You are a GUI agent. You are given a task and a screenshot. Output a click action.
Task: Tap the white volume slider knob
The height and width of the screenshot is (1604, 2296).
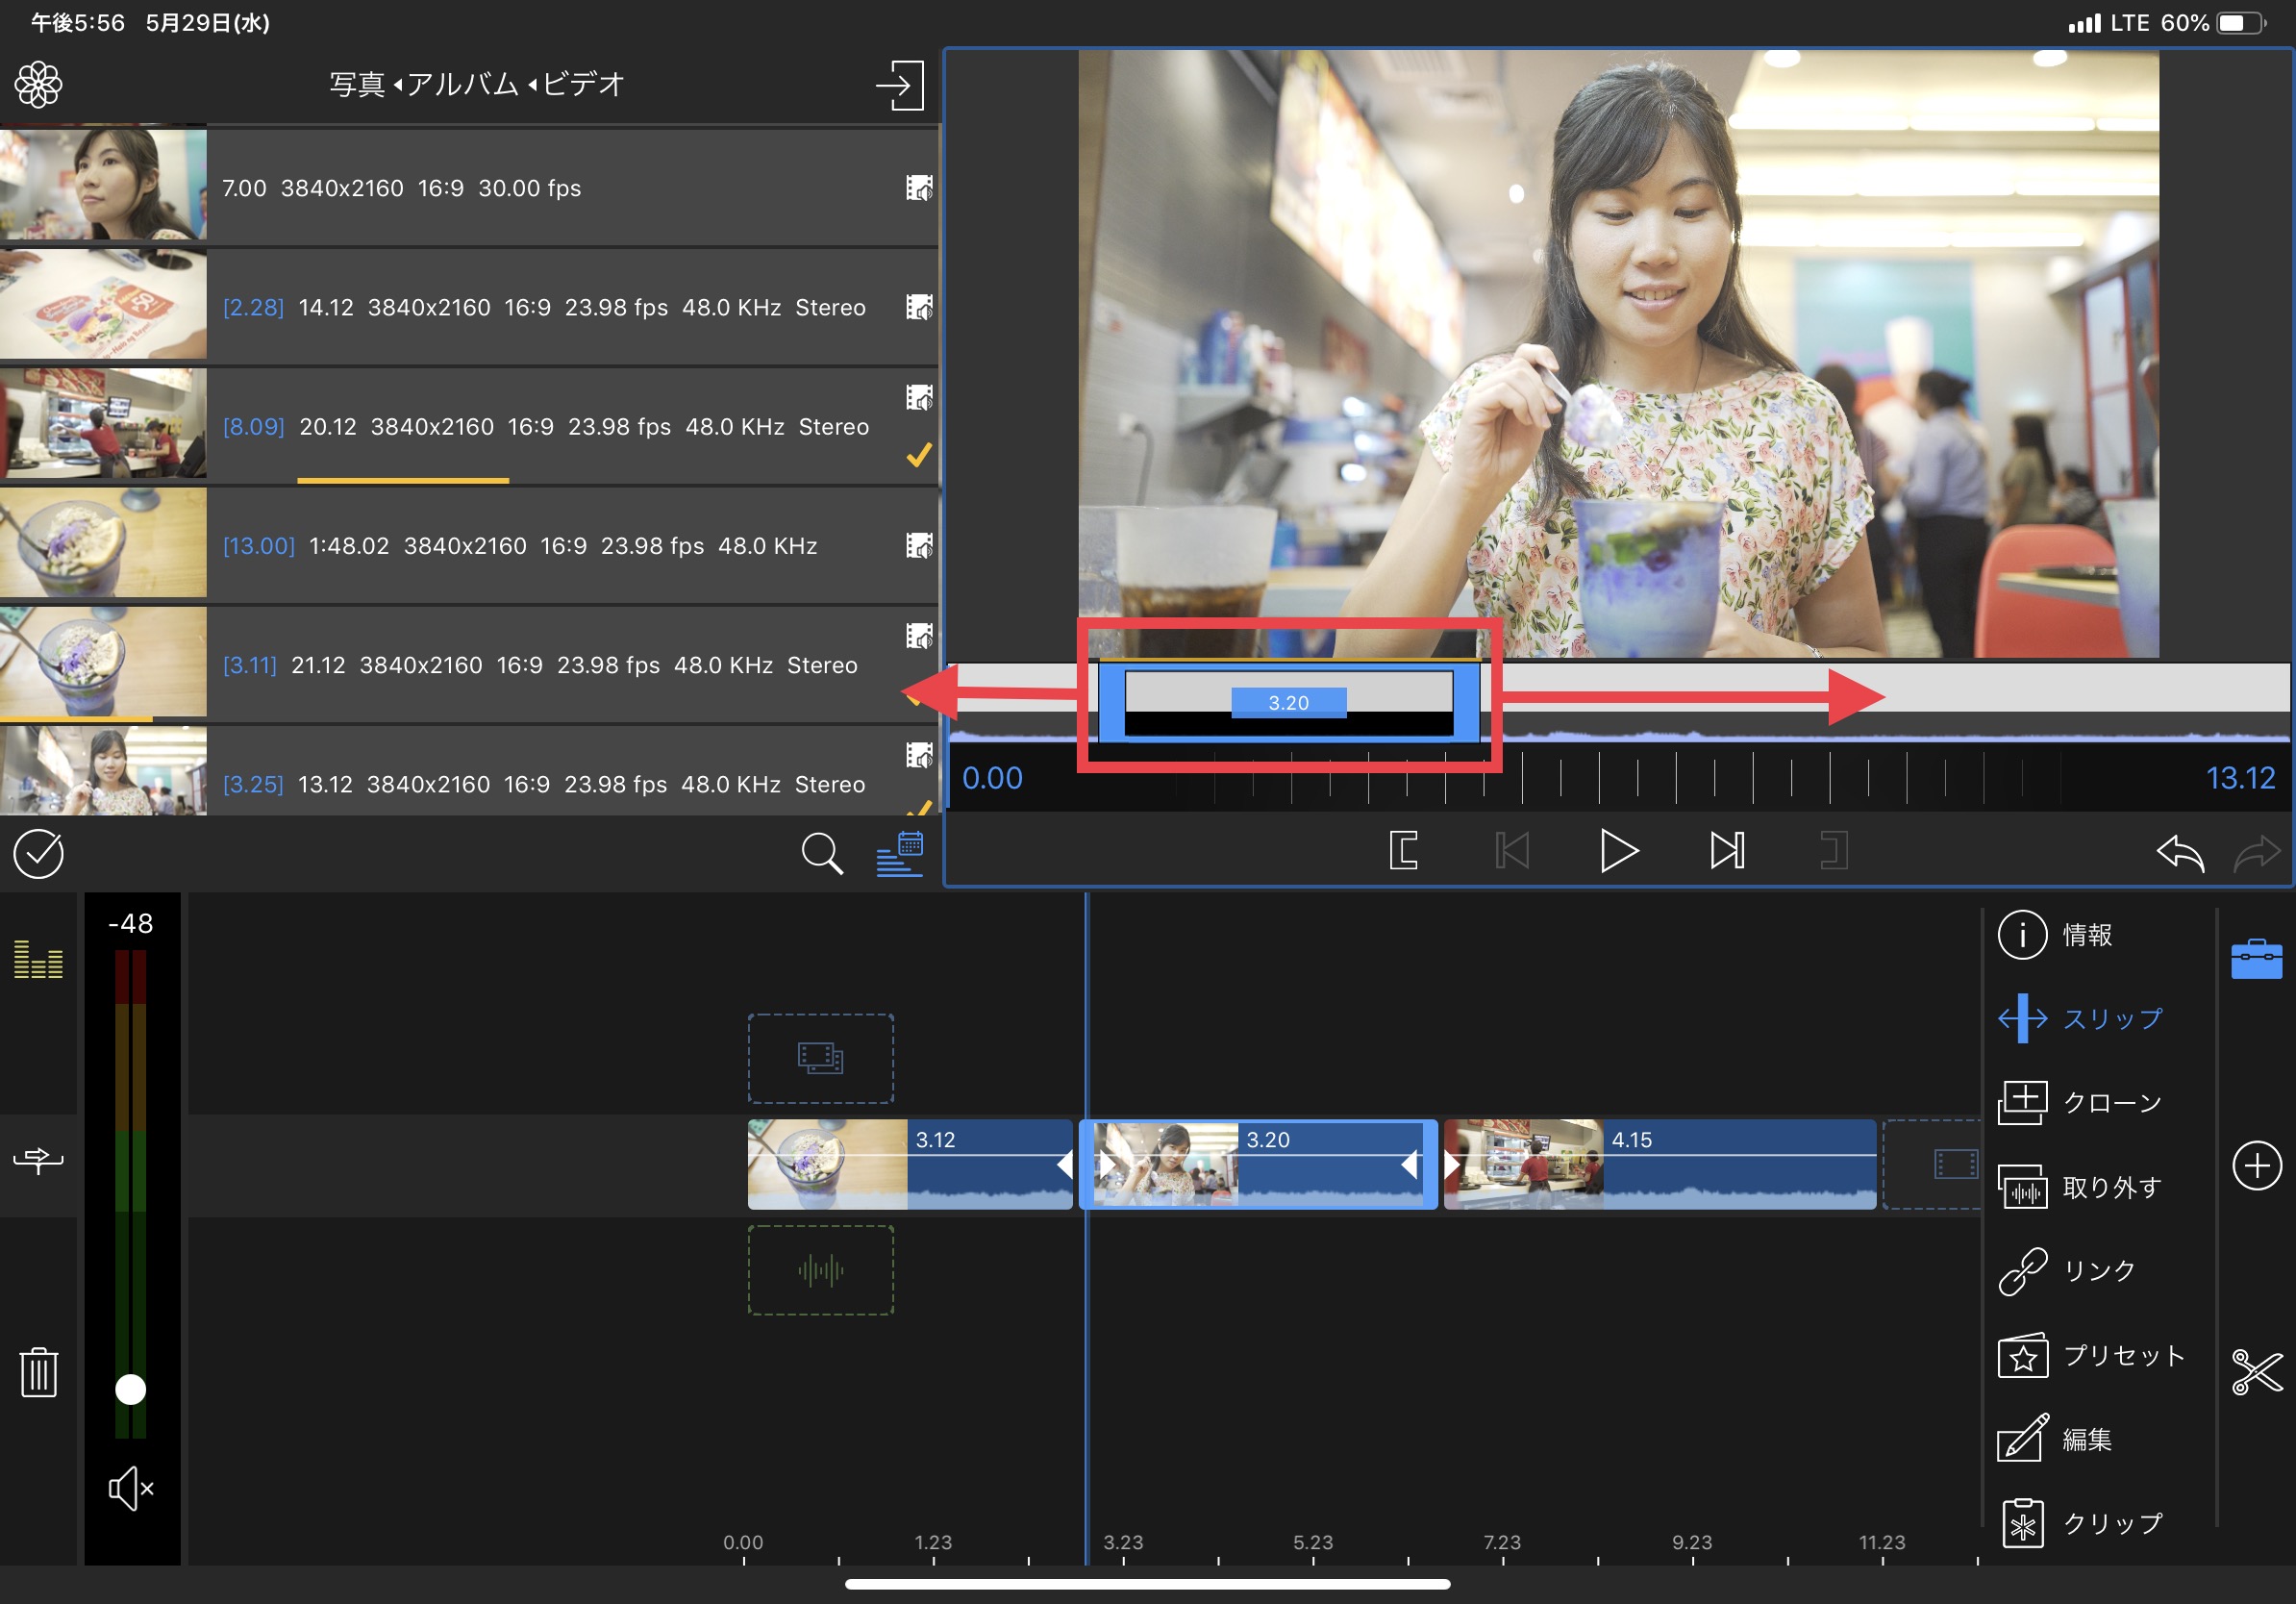click(131, 1389)
